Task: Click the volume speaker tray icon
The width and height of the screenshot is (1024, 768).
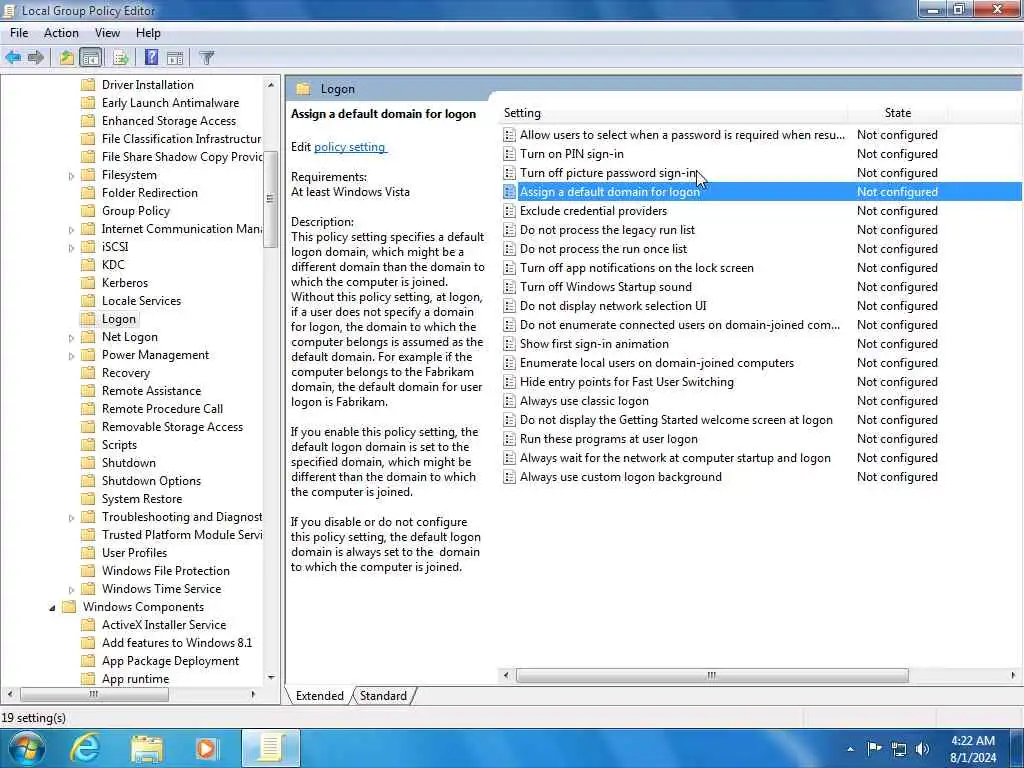Action: pos(922,749)
